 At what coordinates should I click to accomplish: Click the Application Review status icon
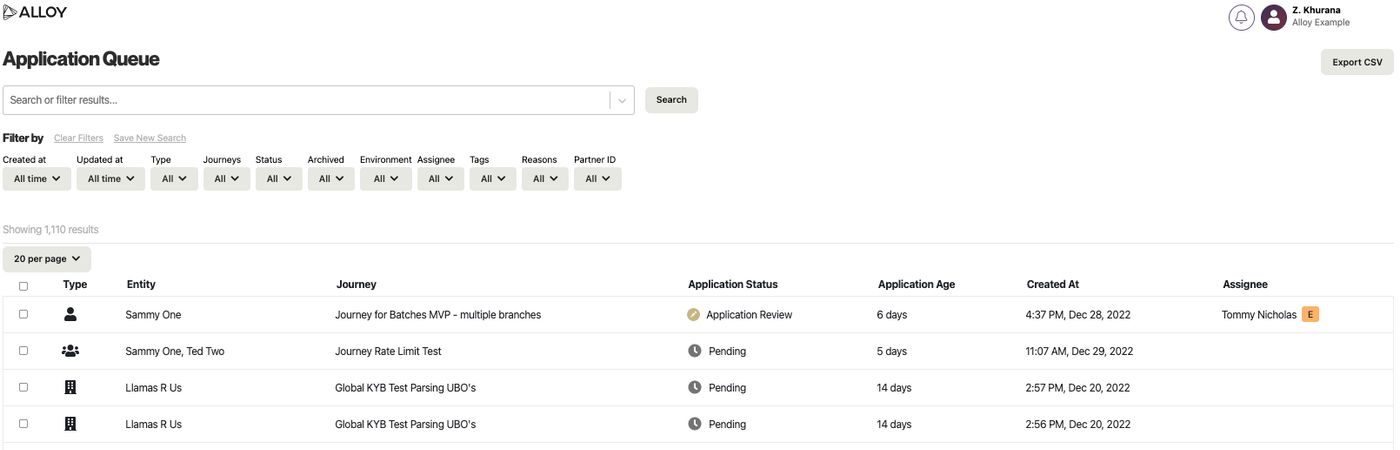(x=694, y=314)
